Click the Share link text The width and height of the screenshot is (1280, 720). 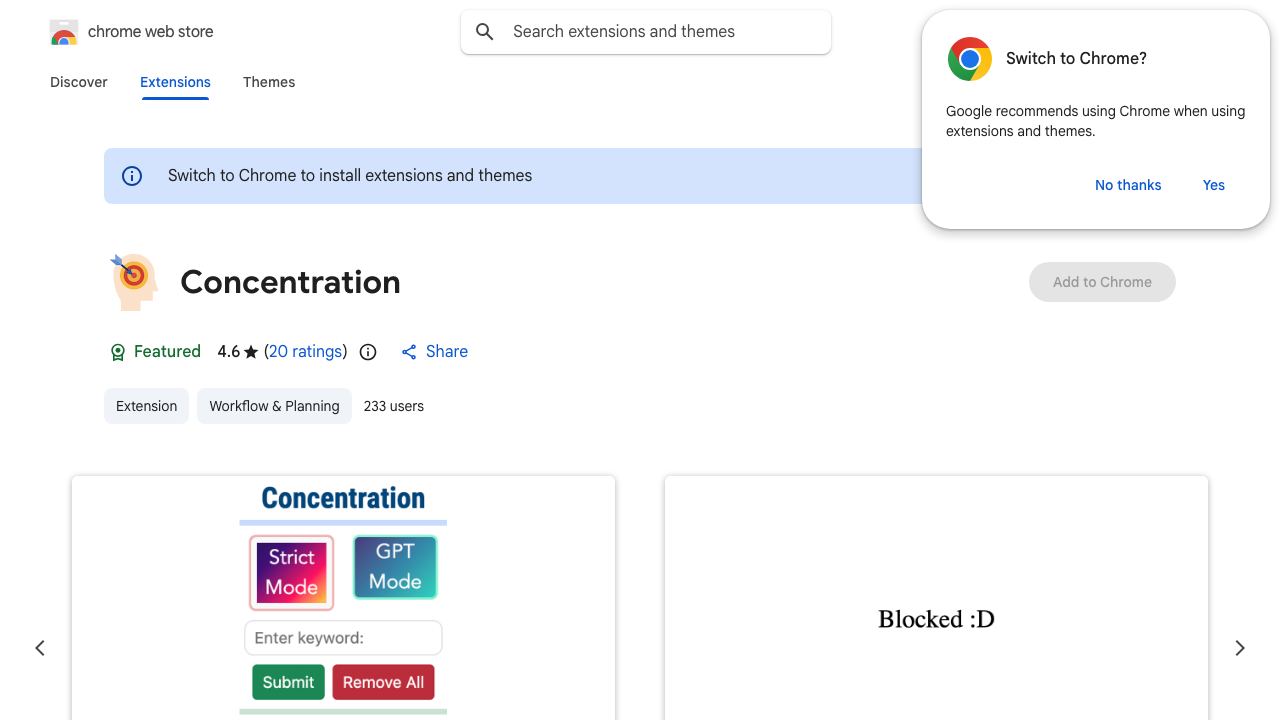point(447,352)
